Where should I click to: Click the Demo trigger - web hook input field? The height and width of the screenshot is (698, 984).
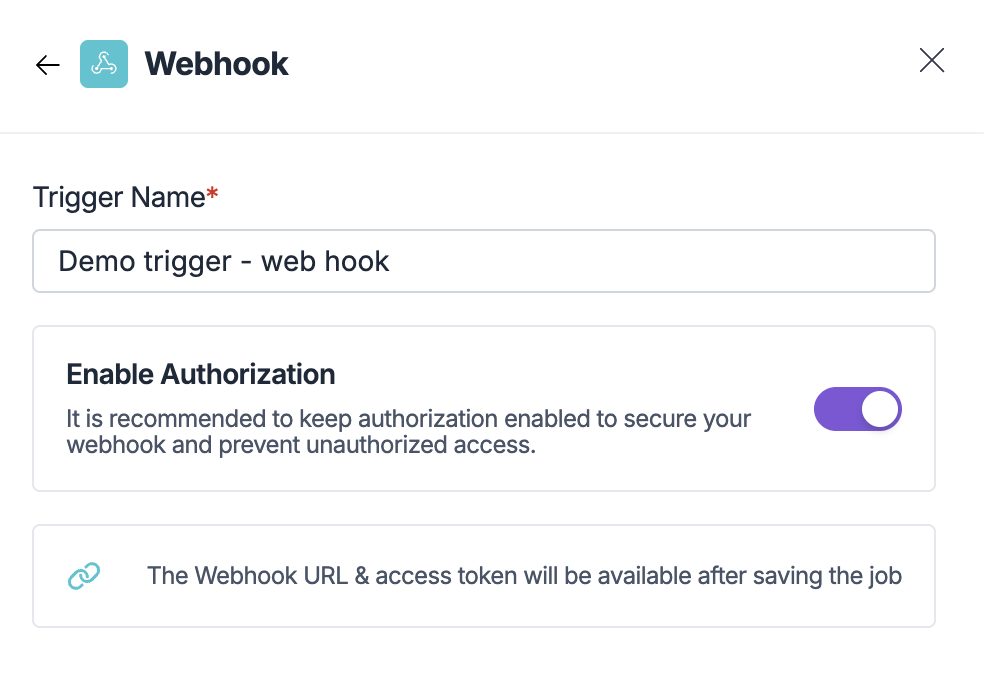(x=484, y=261)
